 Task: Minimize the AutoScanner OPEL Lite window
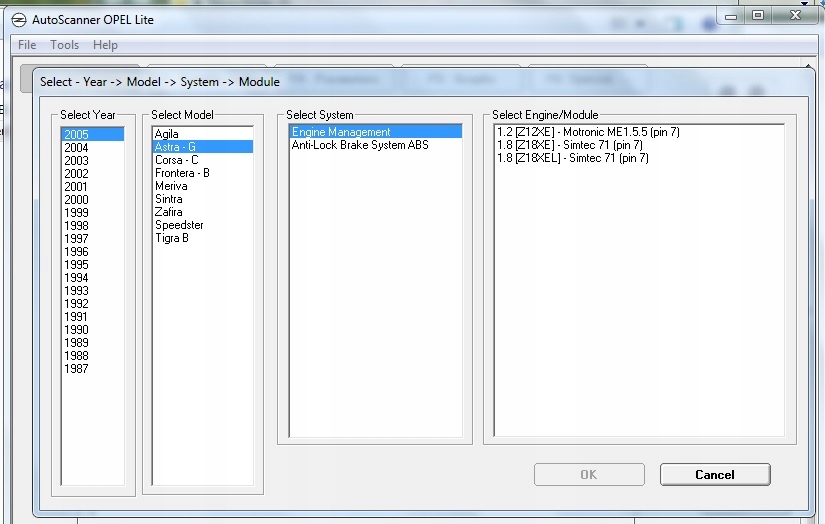click(731, 16)
